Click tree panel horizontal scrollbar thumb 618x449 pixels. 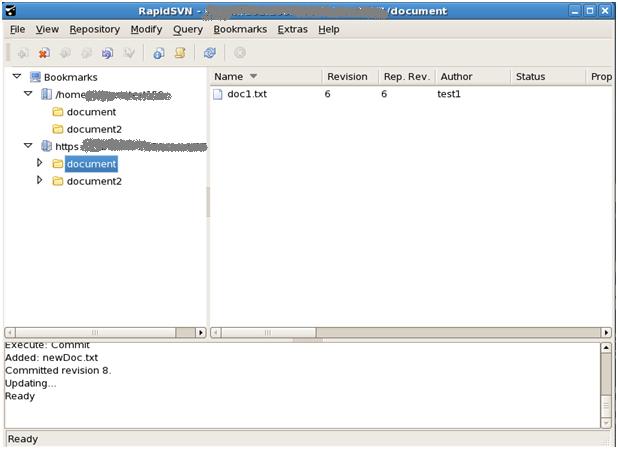(95, 333)
